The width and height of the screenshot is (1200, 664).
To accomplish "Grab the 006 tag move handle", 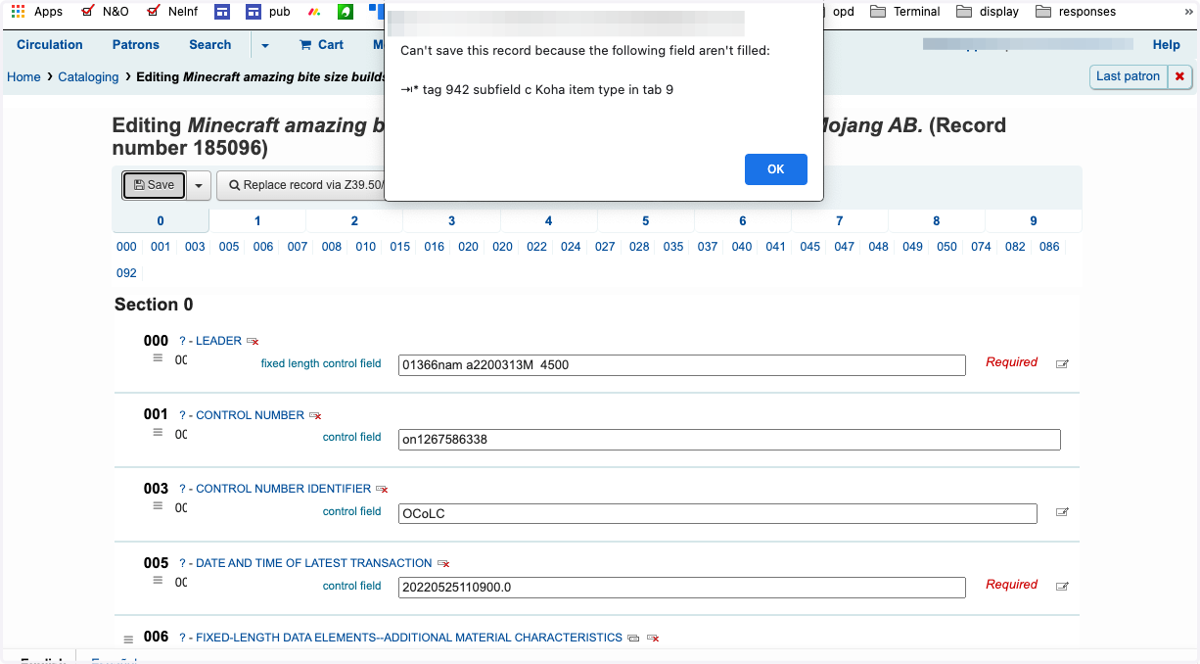I will (128, 639).
